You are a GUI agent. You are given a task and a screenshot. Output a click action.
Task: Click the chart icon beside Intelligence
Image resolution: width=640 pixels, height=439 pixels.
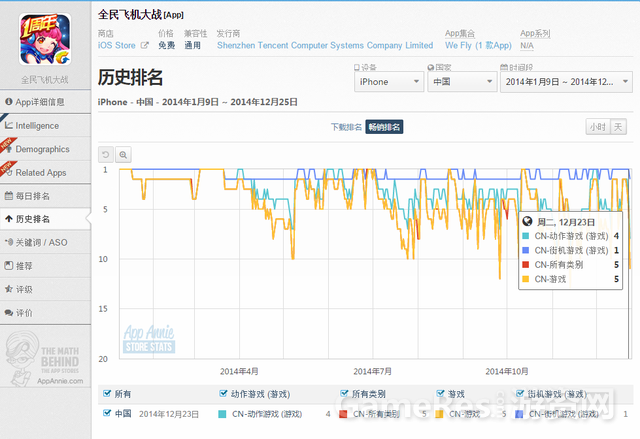point(9,125)
